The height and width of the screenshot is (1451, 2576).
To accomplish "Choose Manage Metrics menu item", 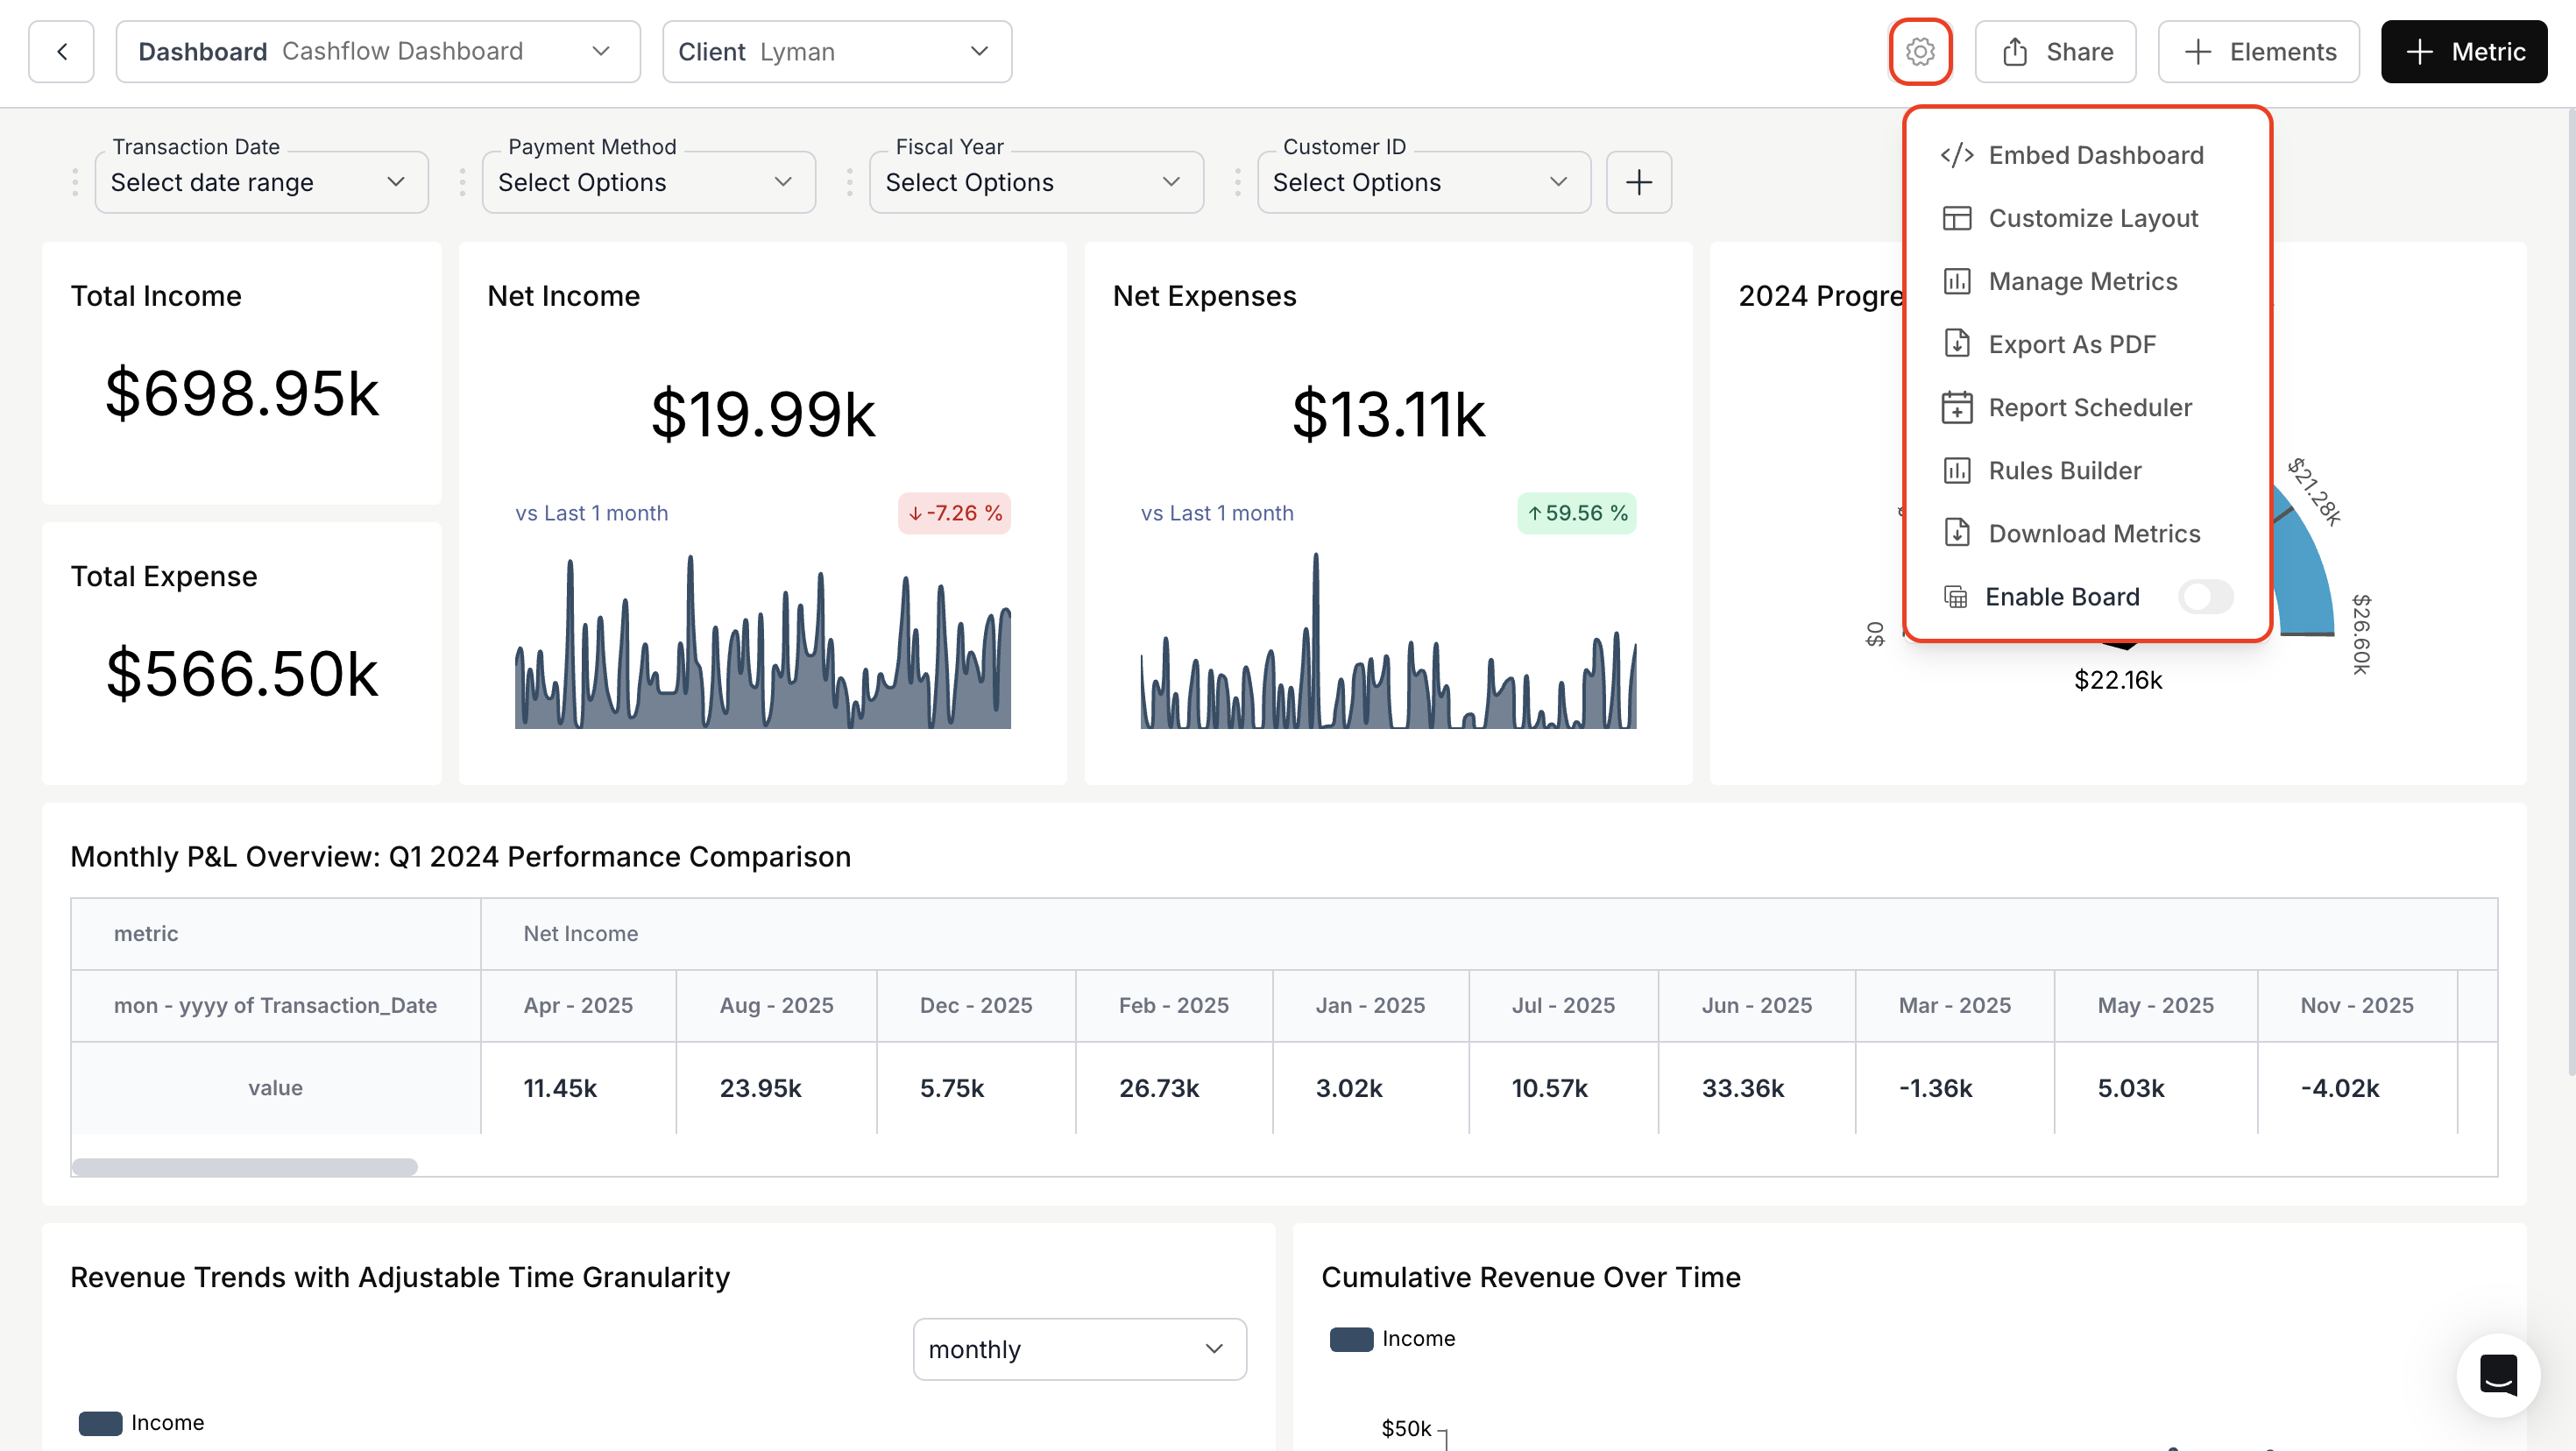I will tap(2082, 281).
